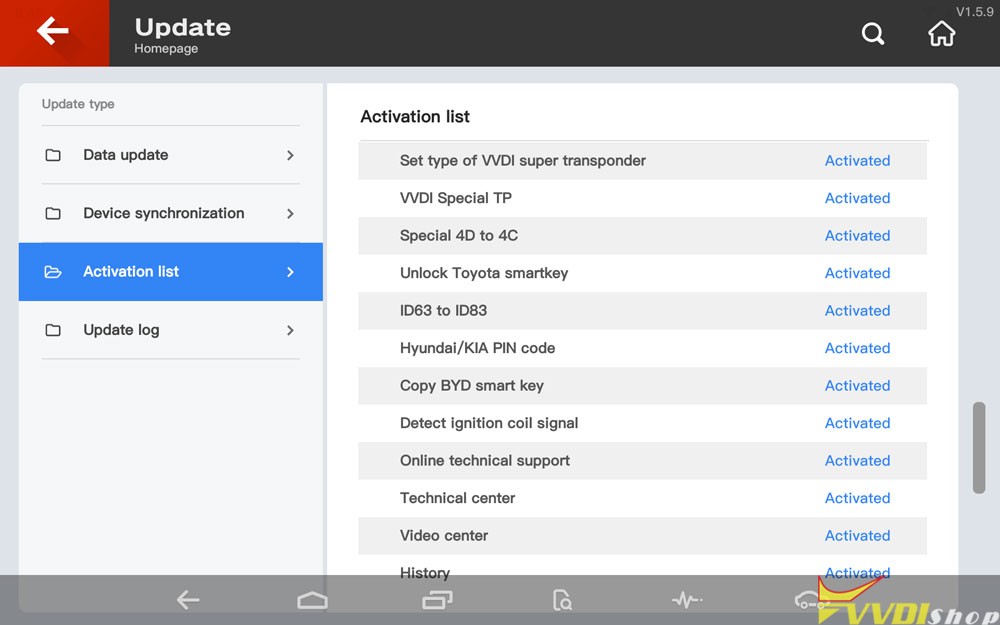Select Device synchronization menu item

tap(171, 214)
